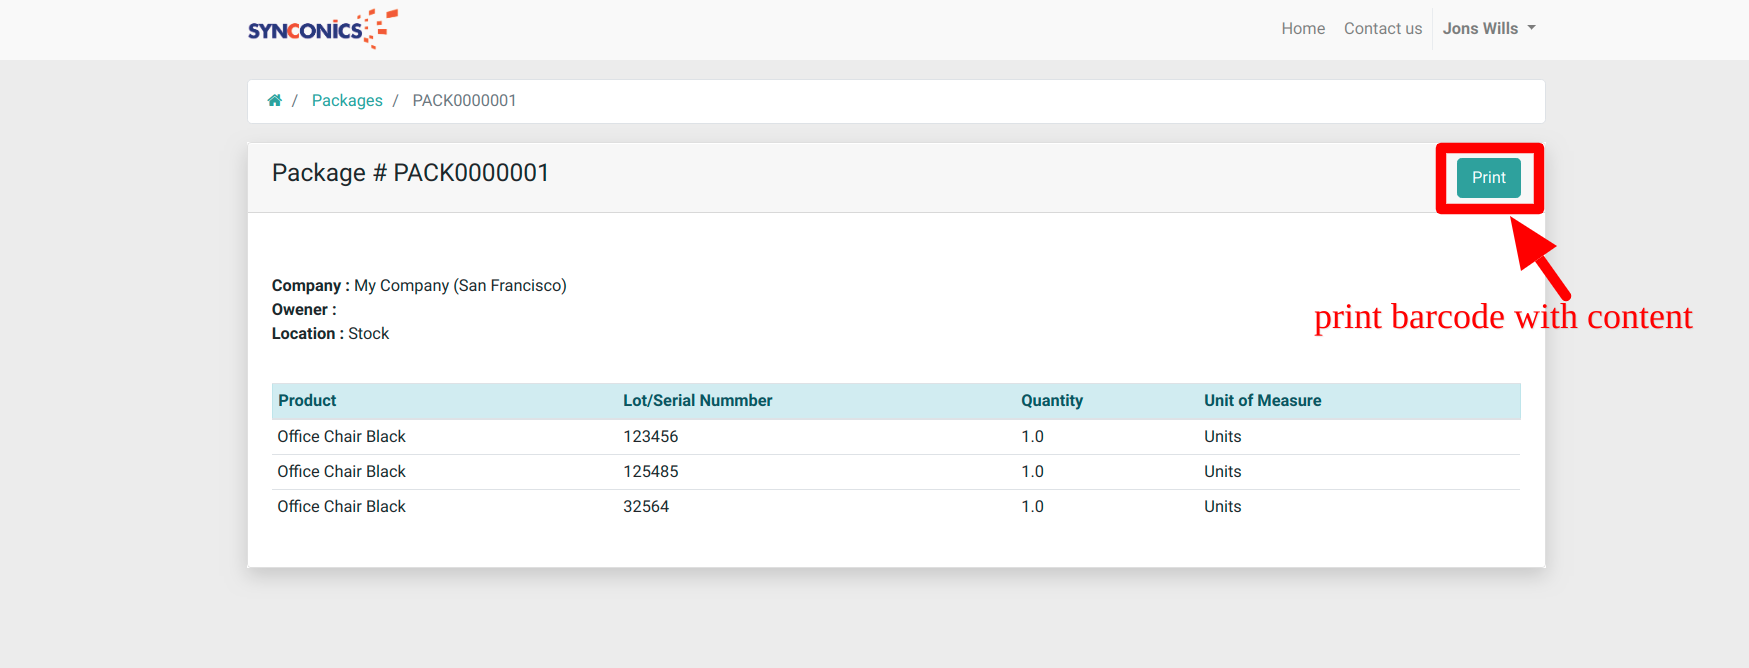Image resolution: width=1749 pixels, height=668 pixels.
Task: Click the home icon in the breadcrumb
Action: 274,100
